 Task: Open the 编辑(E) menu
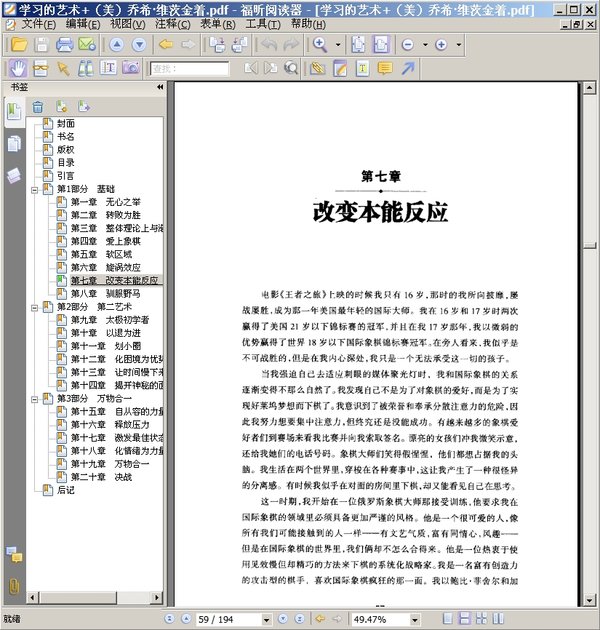[x=83, y=25]
